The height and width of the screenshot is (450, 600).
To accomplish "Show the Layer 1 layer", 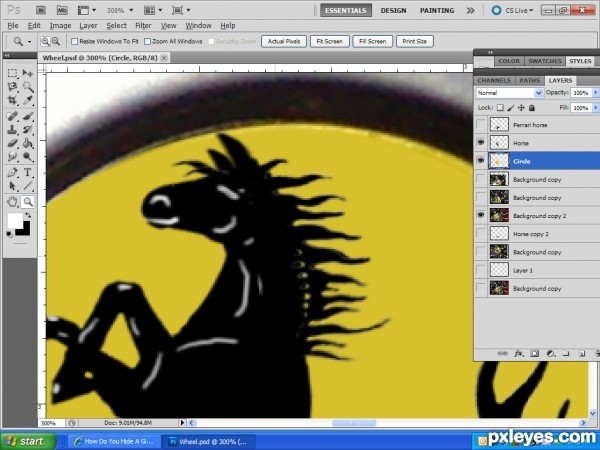I will [x=481, y=270].
